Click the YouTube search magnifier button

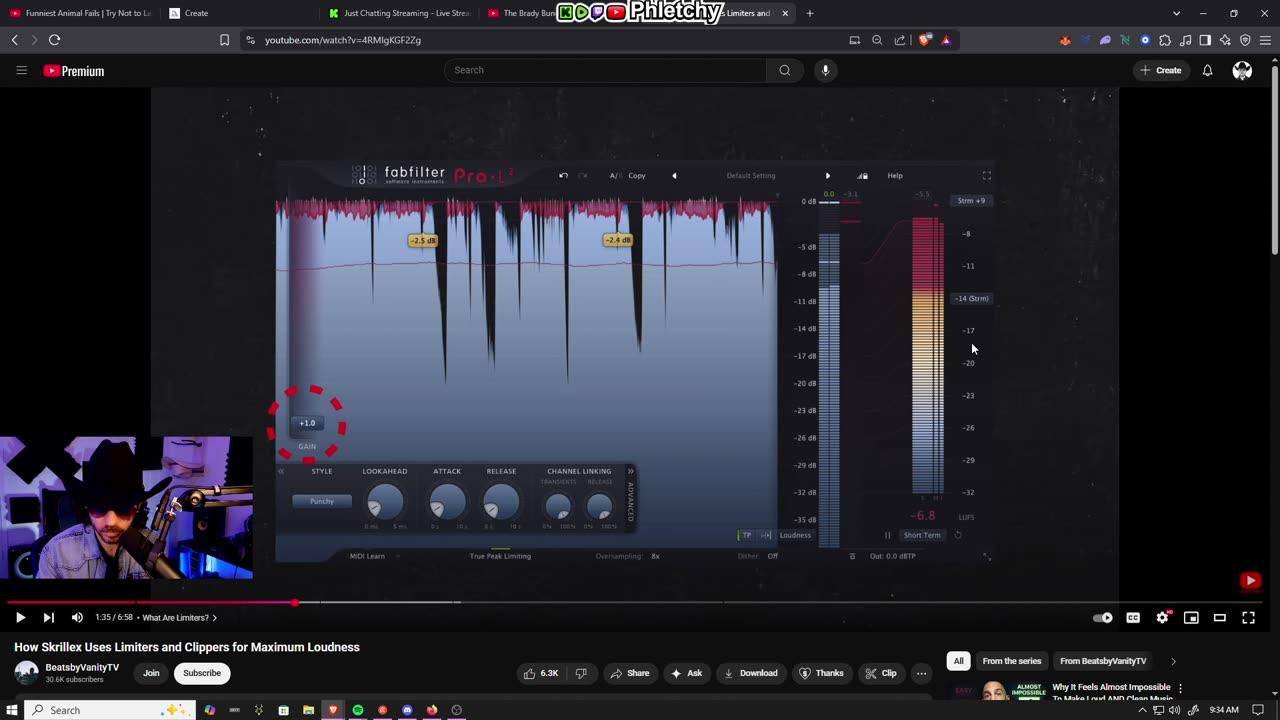click(785, 70)
